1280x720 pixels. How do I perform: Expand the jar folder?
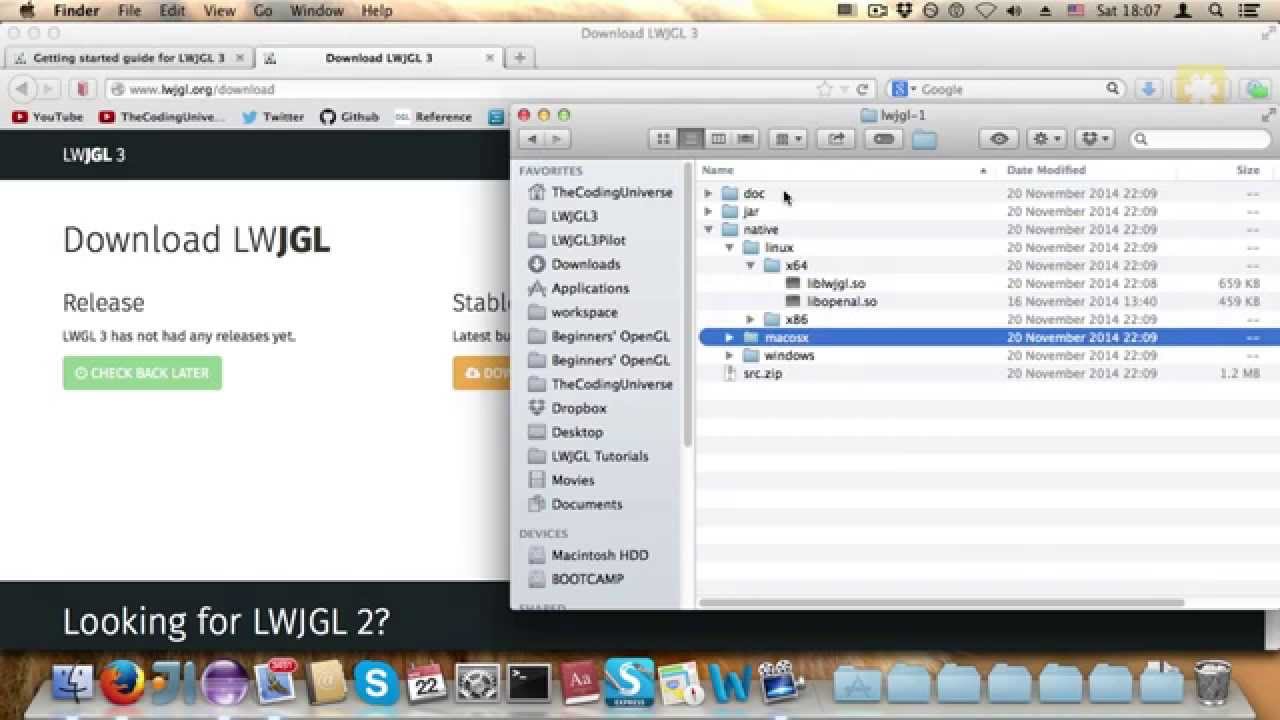[708, 211]
